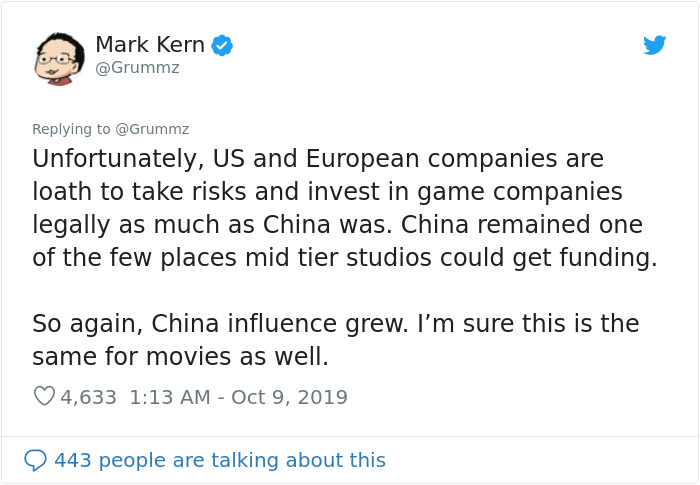Like the tweet with the heart icon

(44, 396)
